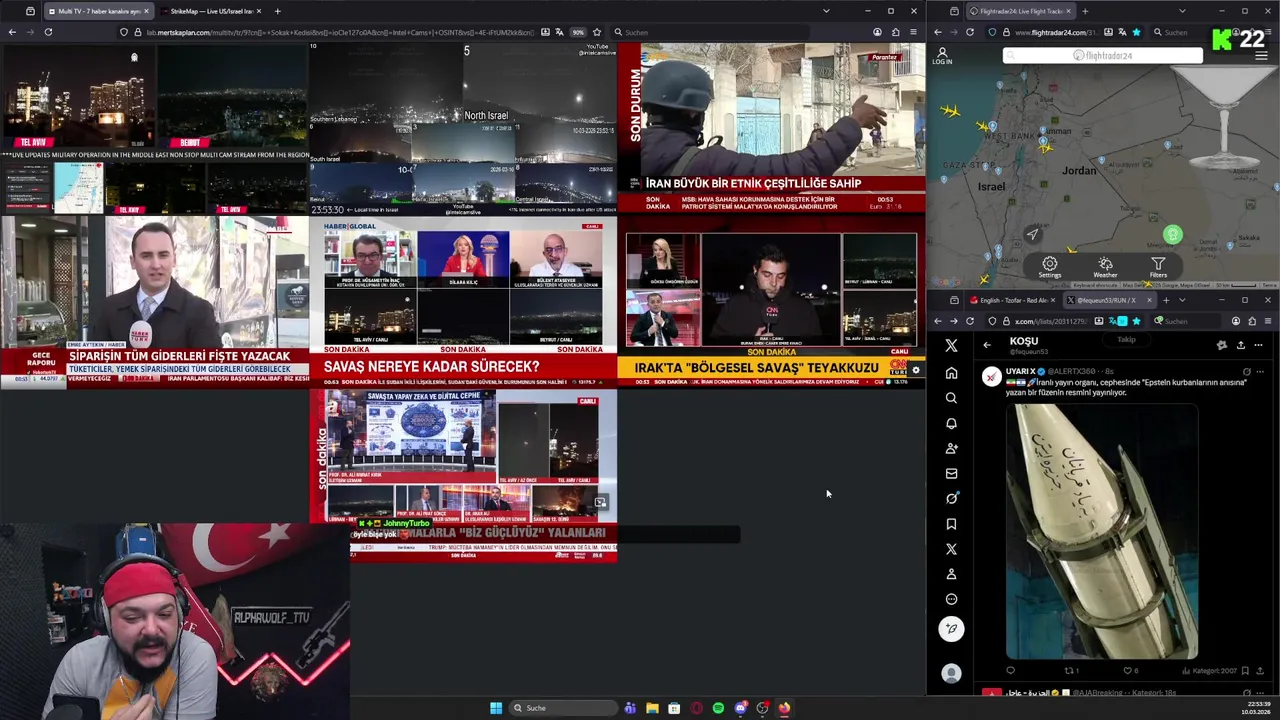1280x720 pixels.
Task: Open Home in X sidebar
Action: tap(951, 373)
